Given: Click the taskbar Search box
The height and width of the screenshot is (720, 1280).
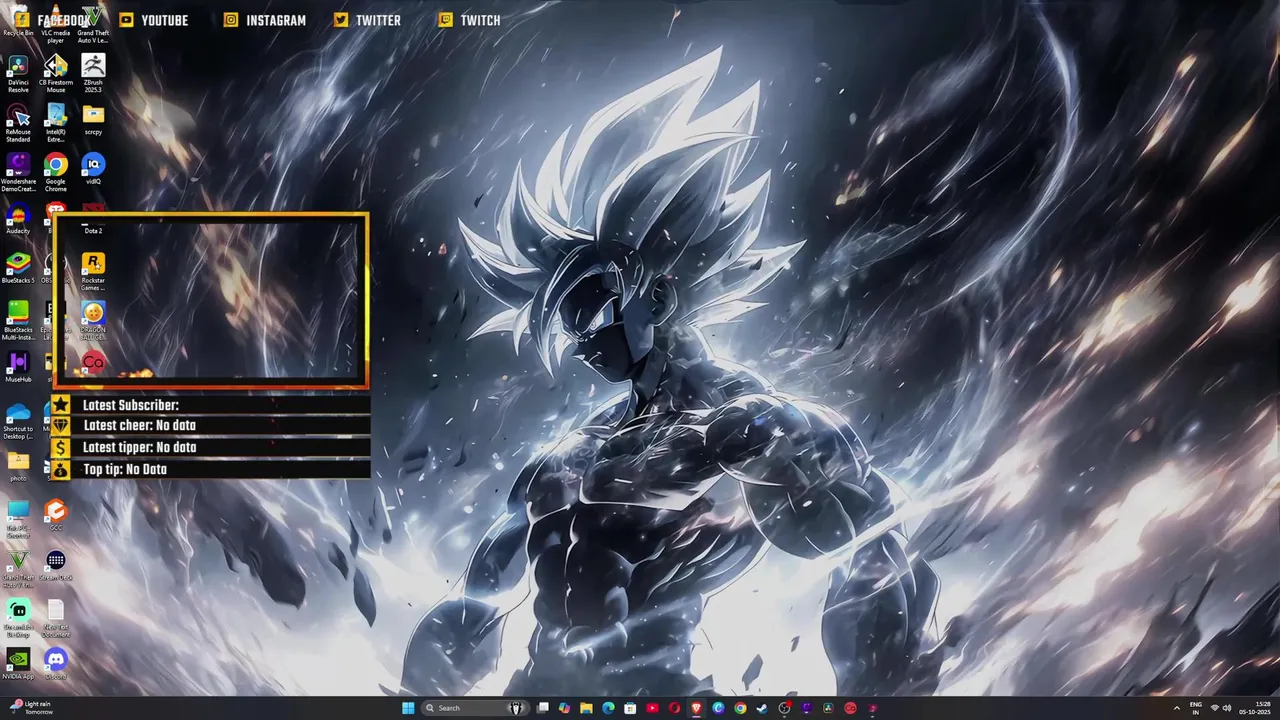Looking at the screenshot, I should click(473, 708).
